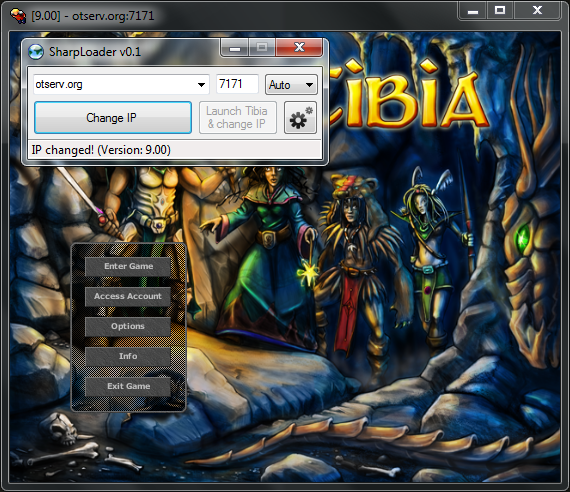Click Enter Game in Tibia menu
Screen dimensions: 570x492
(128, 266)
